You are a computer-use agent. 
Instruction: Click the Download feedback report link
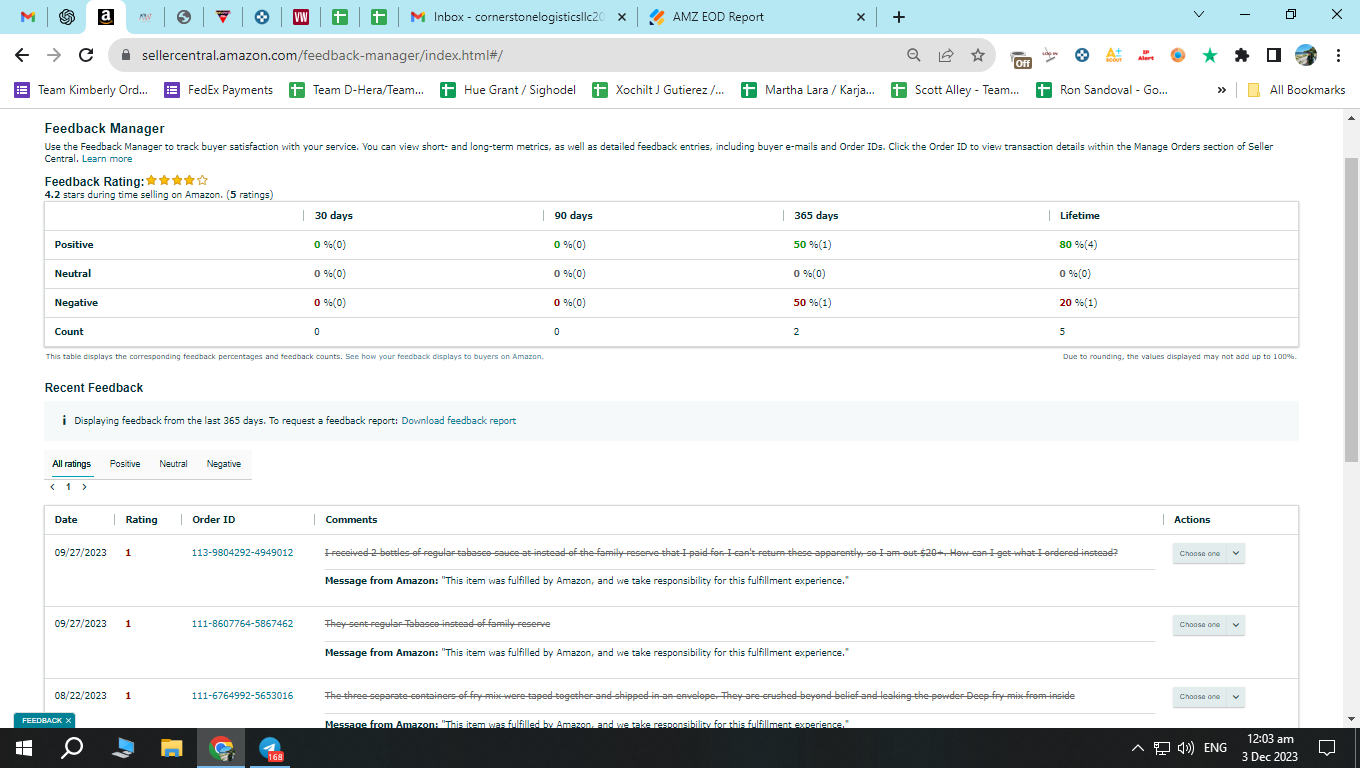pos(459,421)
